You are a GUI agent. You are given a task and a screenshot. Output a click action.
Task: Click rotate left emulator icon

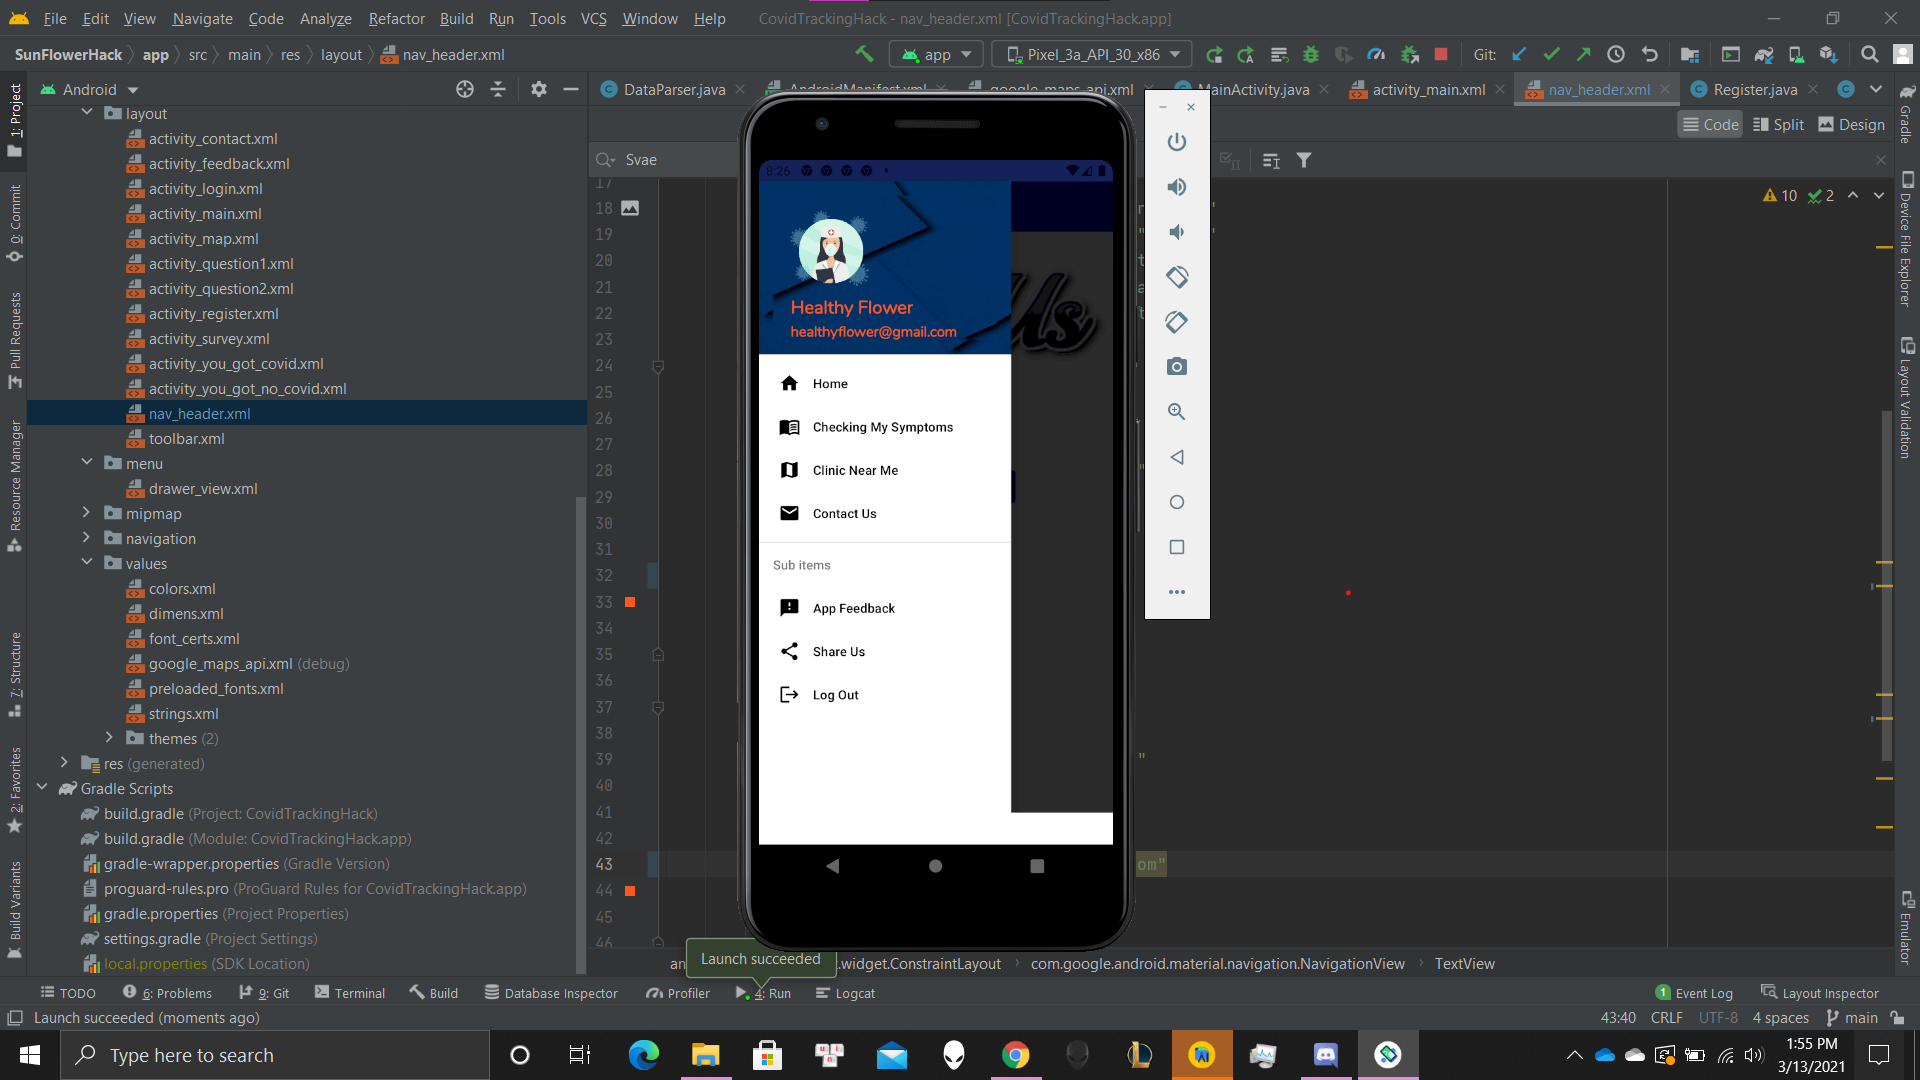[x=1177, y=277]
